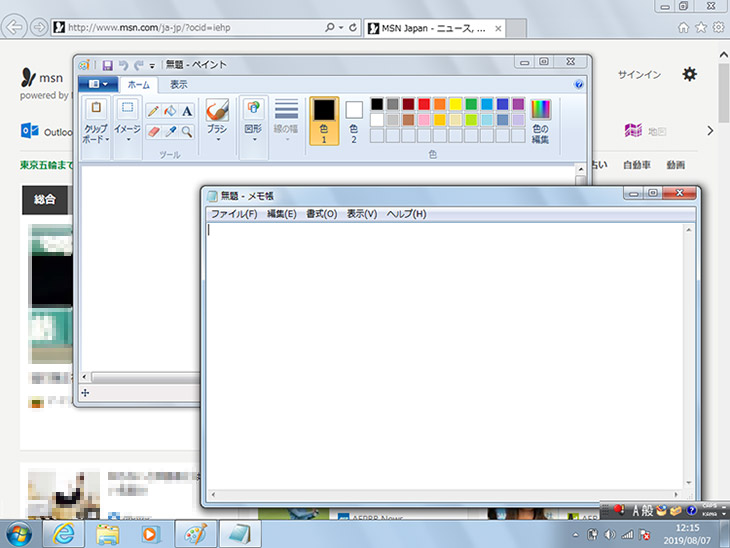Image resolution: width=730 pixels, height=548 pixels.
Task: Select the Color 2 (色2) box
Action: (353, 120)
